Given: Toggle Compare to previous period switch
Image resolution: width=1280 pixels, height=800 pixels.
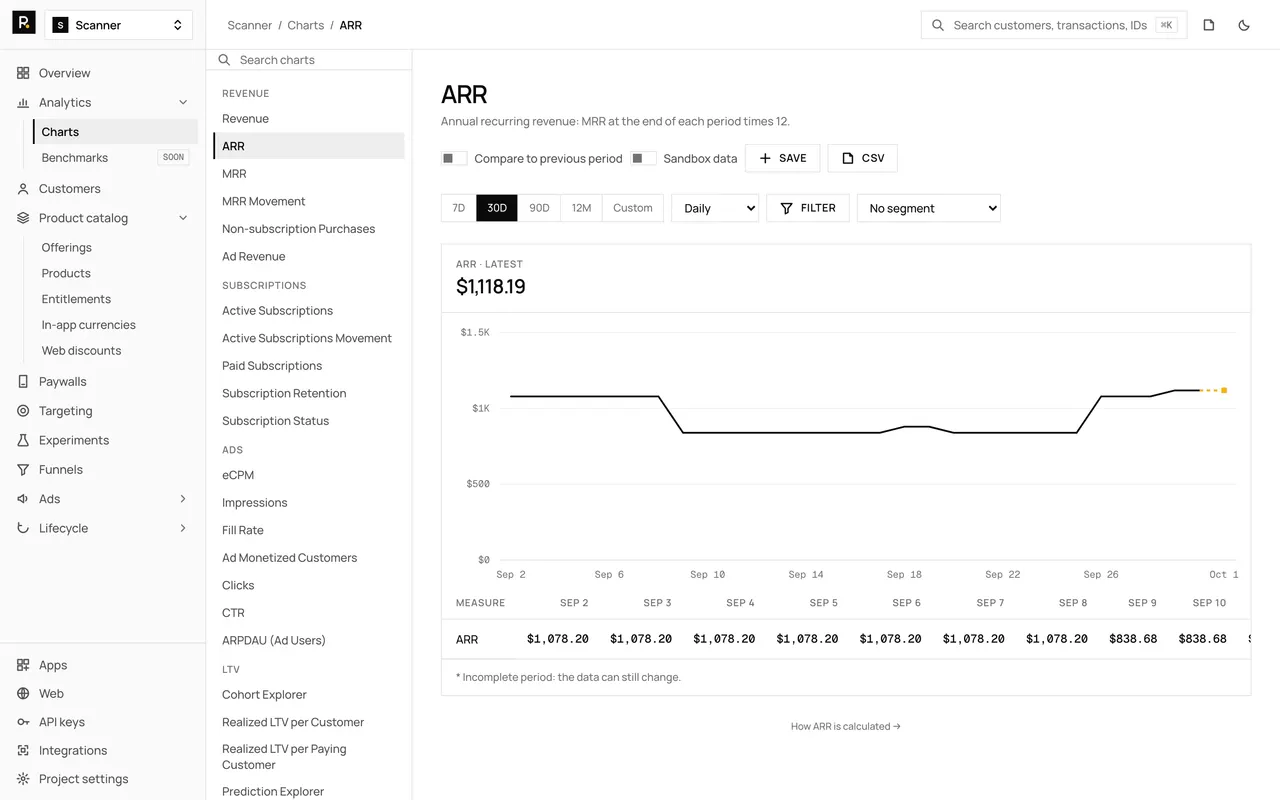Looking at the screenshot, I should point(454,158).
